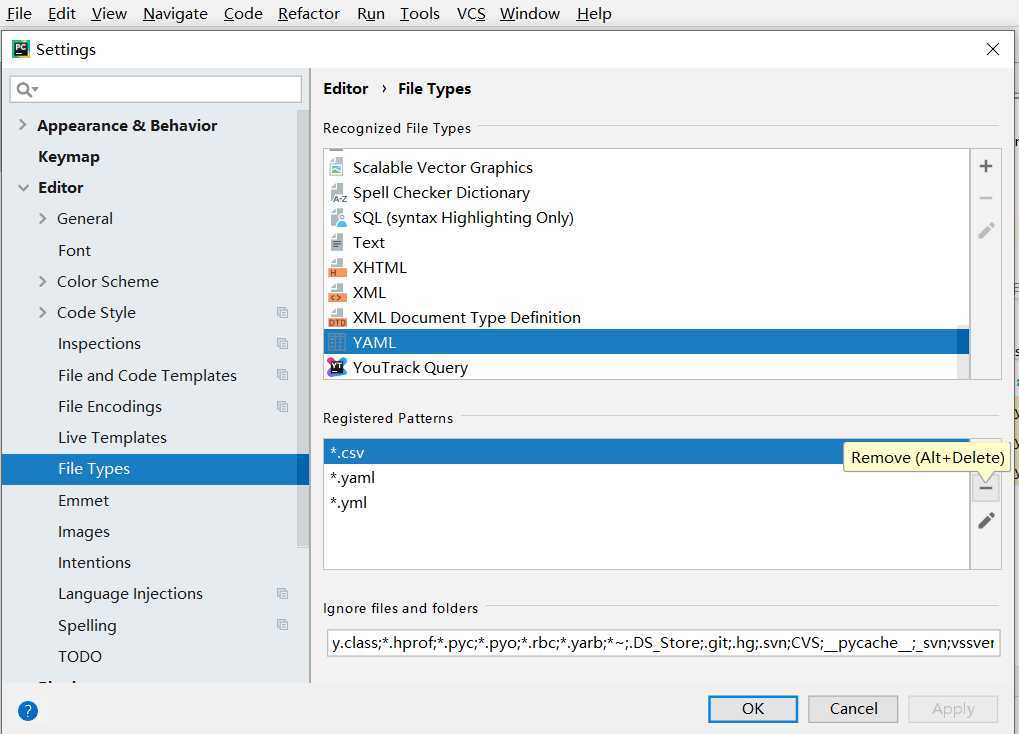Screen dimensions: 1019x734
Task: Click the SQL file type icon
Action: click(338, 218)
